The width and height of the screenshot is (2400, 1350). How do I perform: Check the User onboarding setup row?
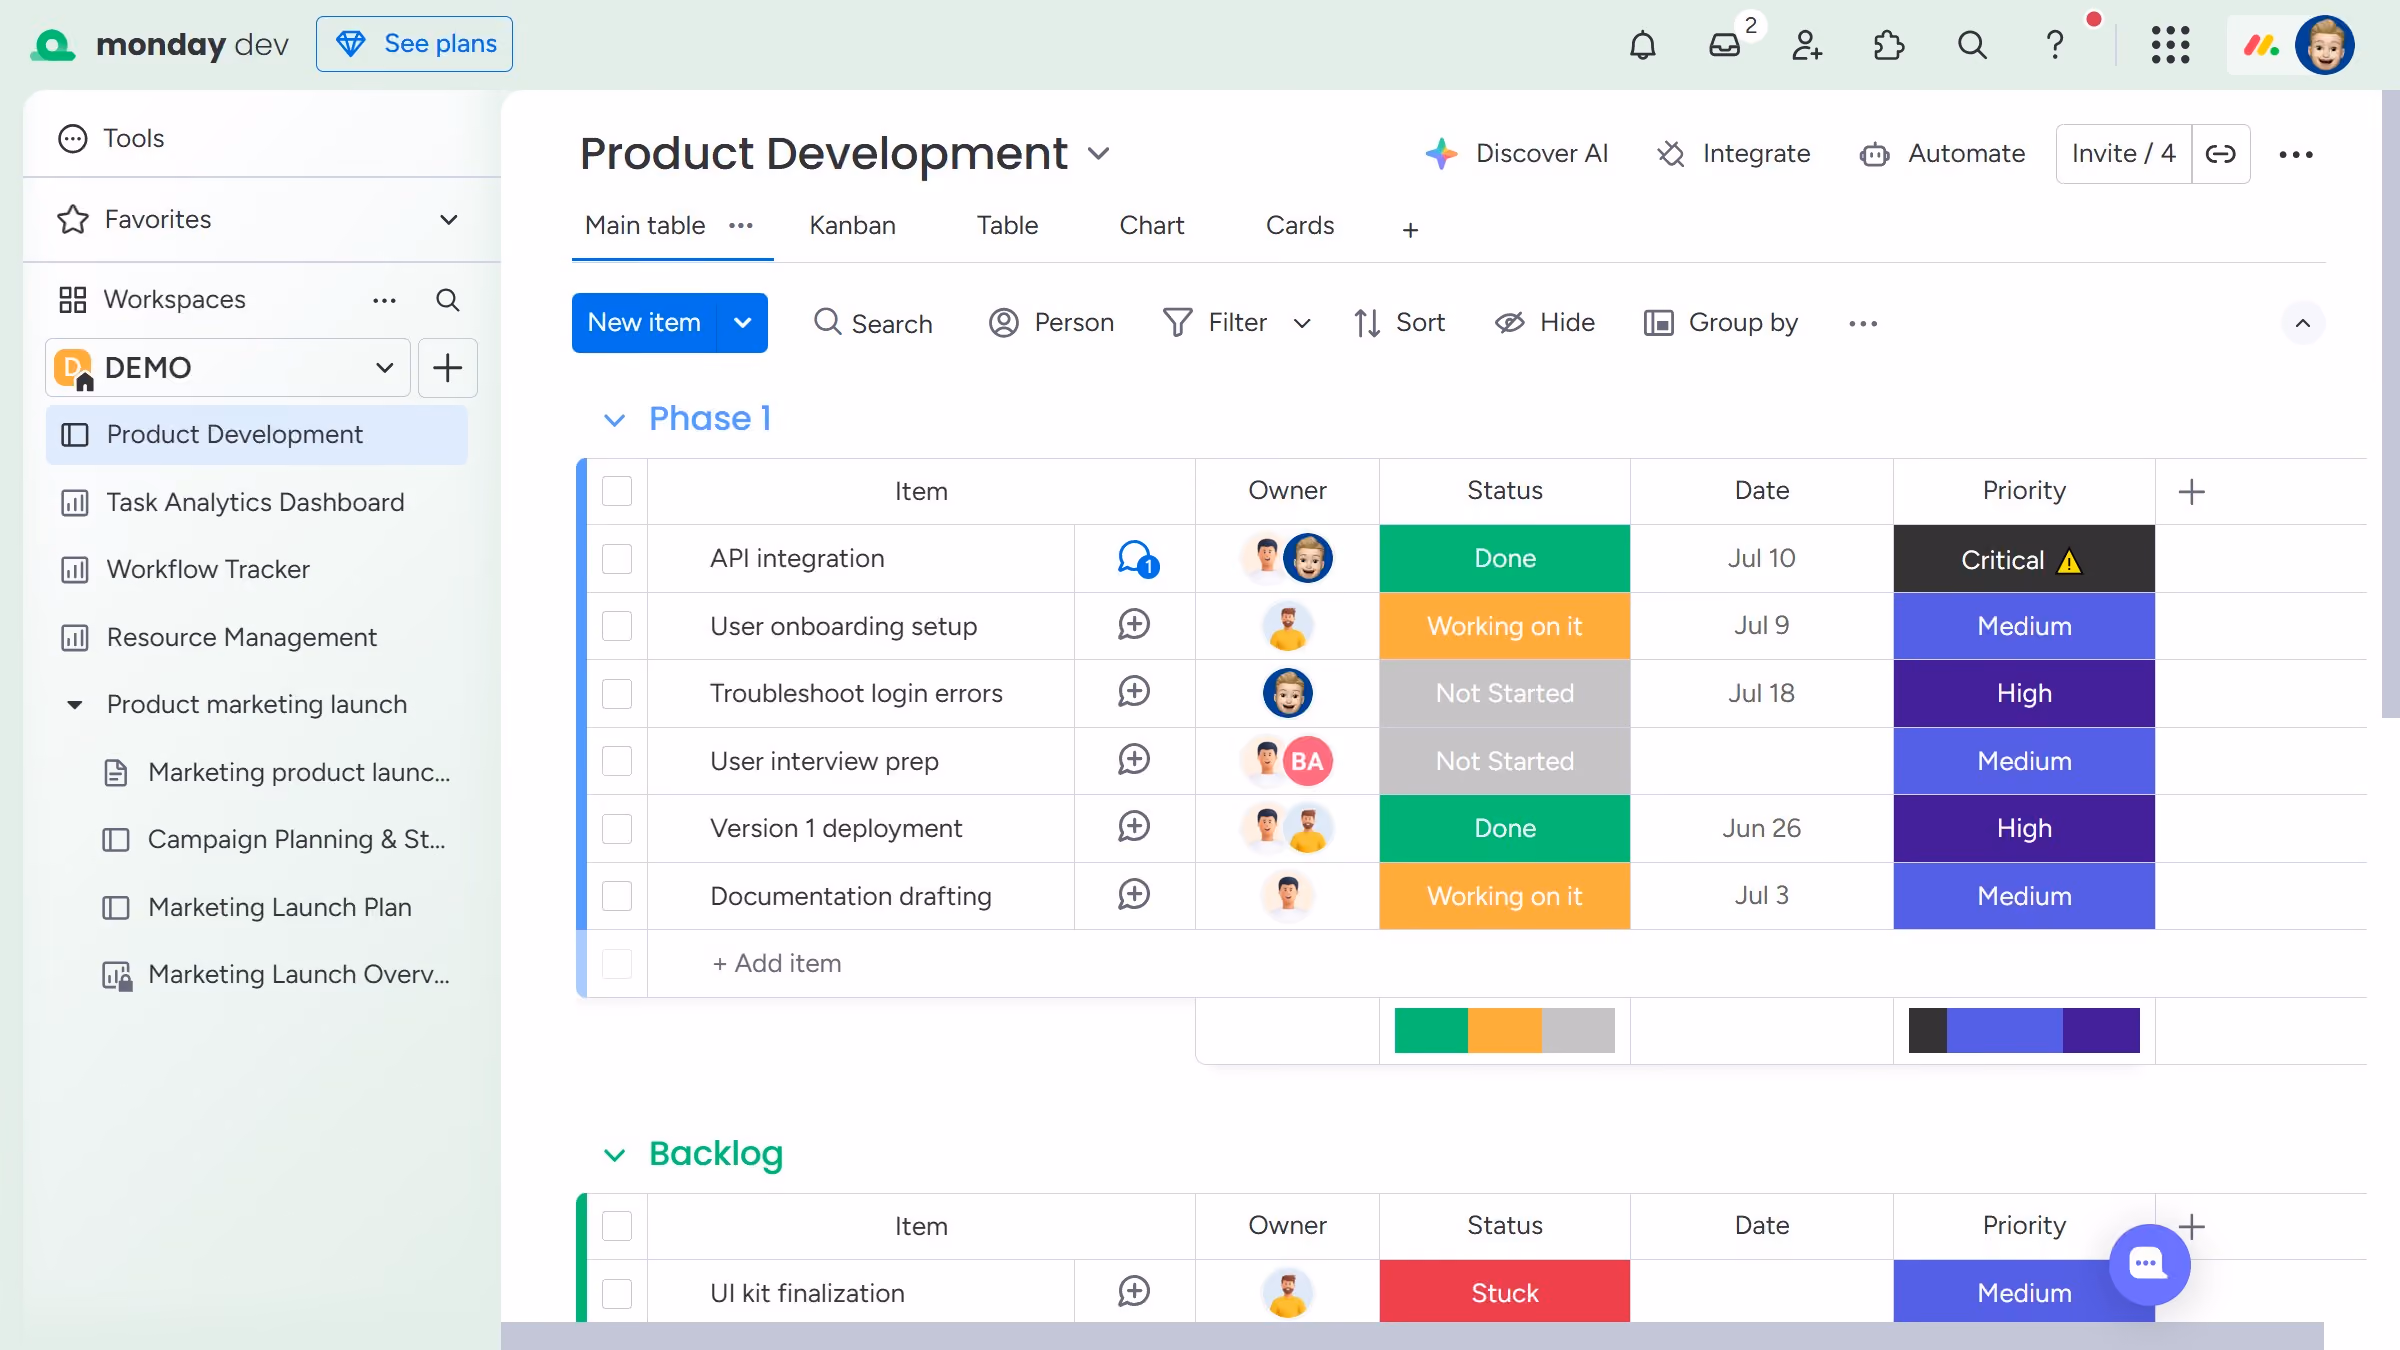coord(617,626)
